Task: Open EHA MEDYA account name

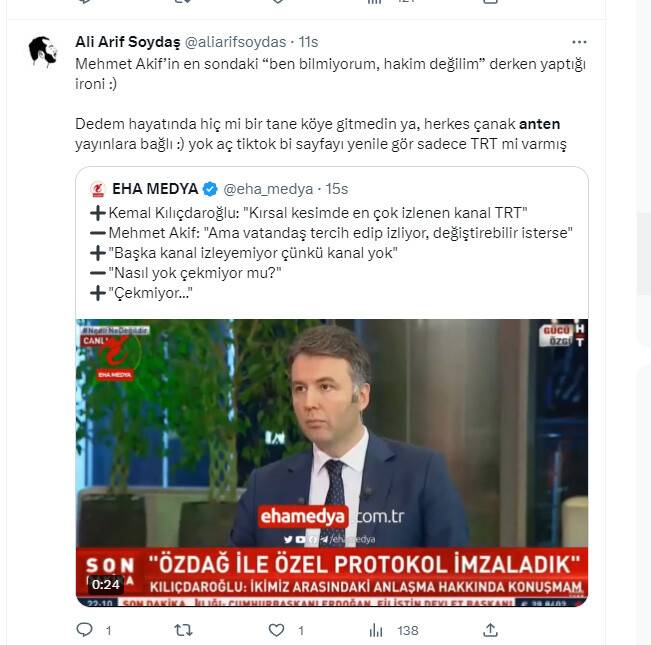Action: (x=155, y=189)
